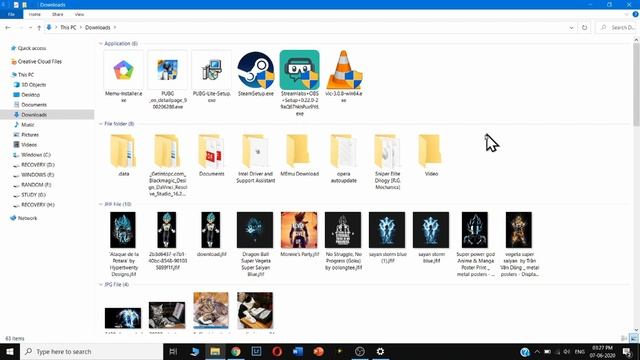Open 3D Objects in sidebar

point(33,85)
